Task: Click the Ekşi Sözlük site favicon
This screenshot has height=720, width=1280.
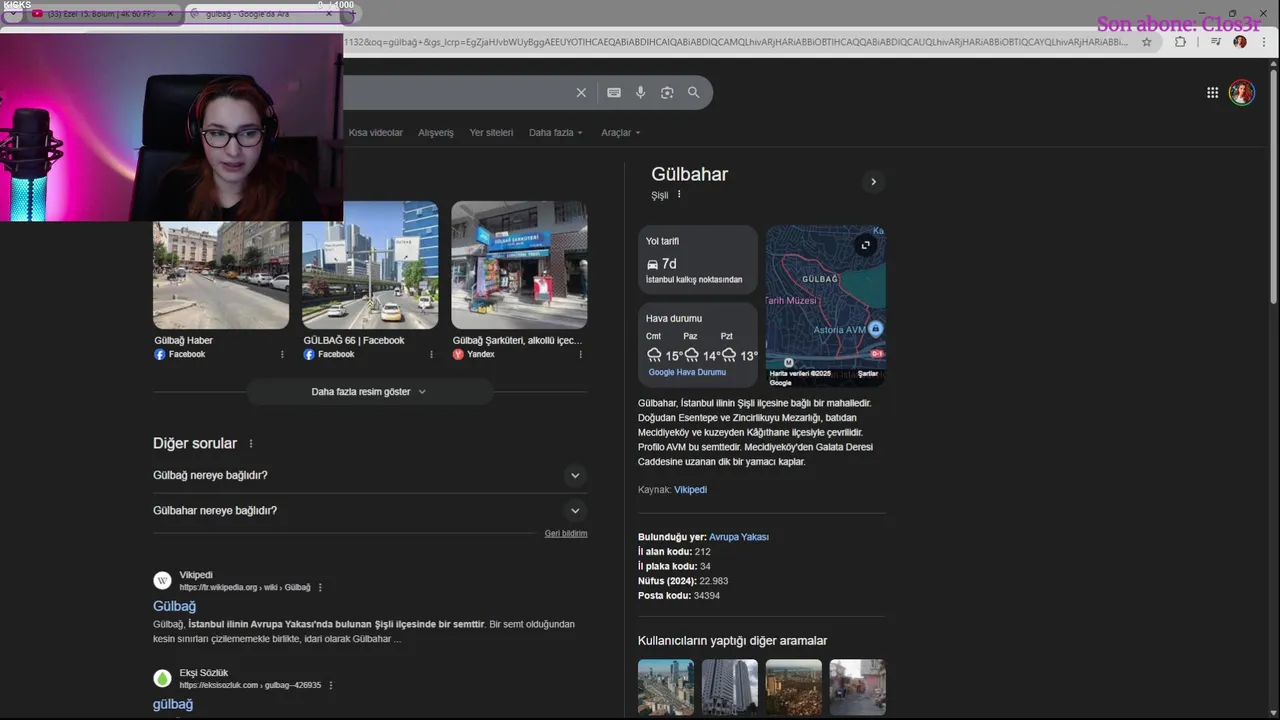Action: point(162,678)
